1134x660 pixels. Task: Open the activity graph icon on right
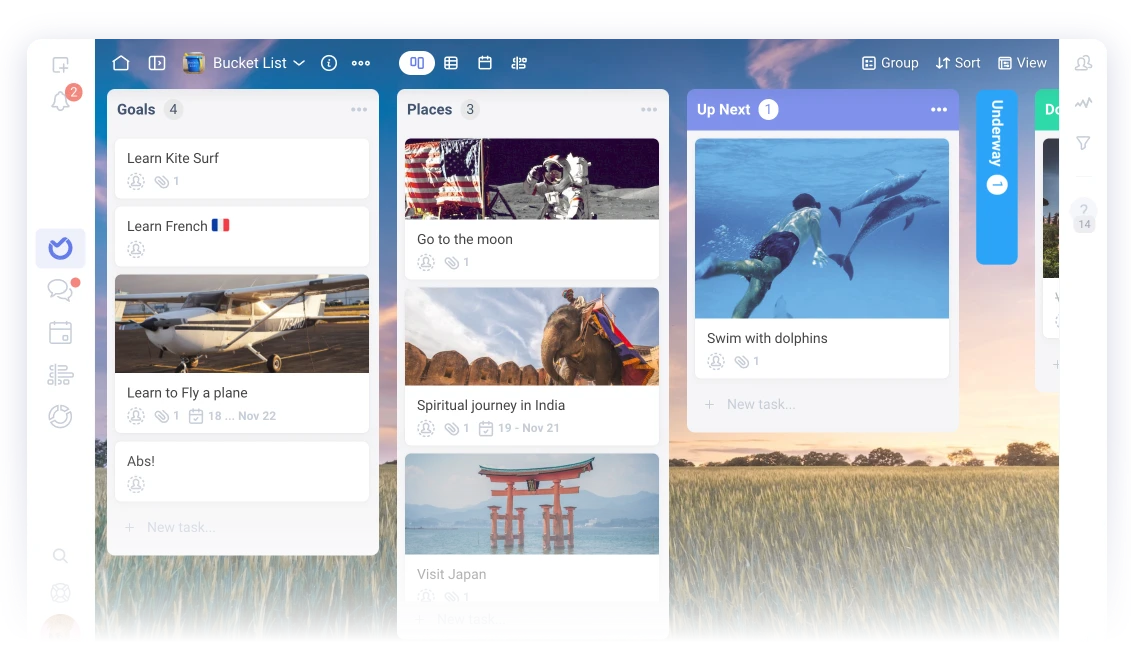coord(1083,103)
